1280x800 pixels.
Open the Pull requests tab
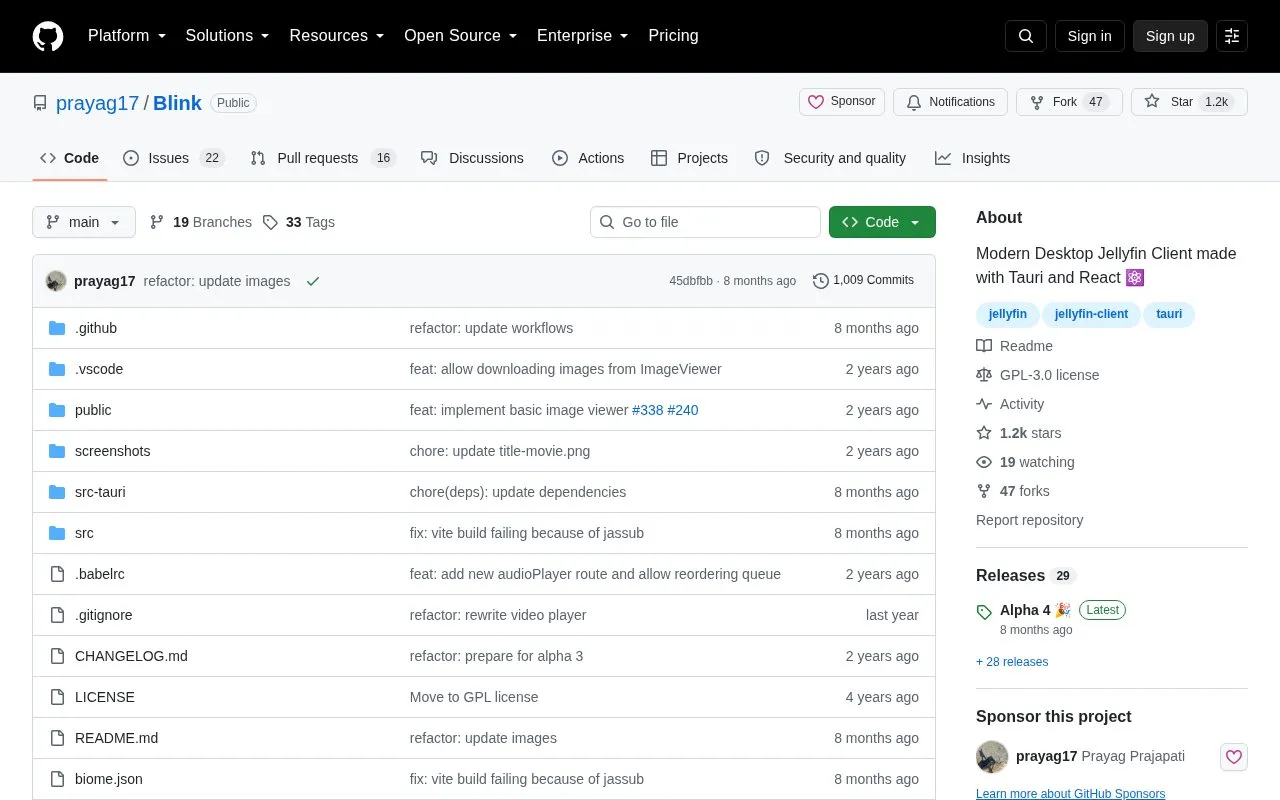click(323, 158)
